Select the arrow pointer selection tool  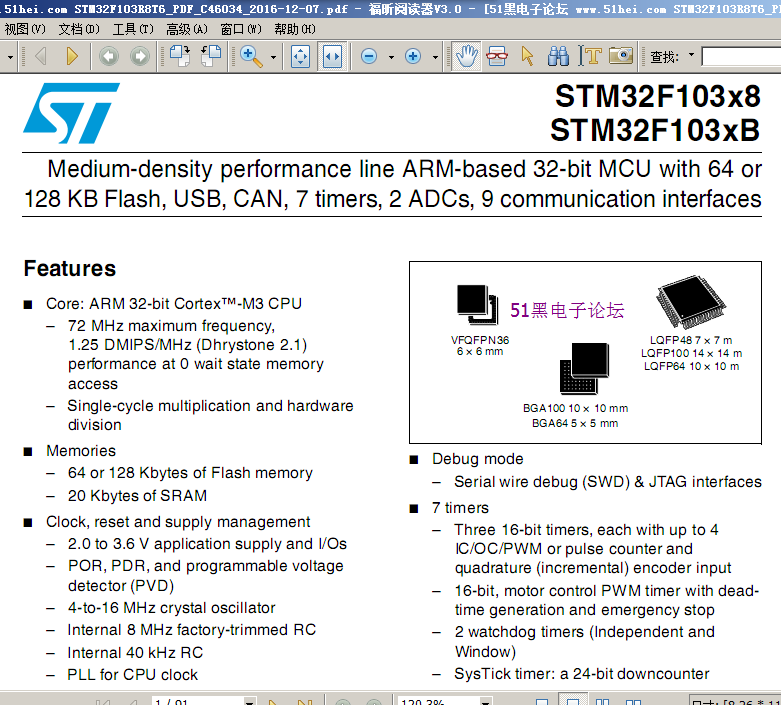pos(527,56)
